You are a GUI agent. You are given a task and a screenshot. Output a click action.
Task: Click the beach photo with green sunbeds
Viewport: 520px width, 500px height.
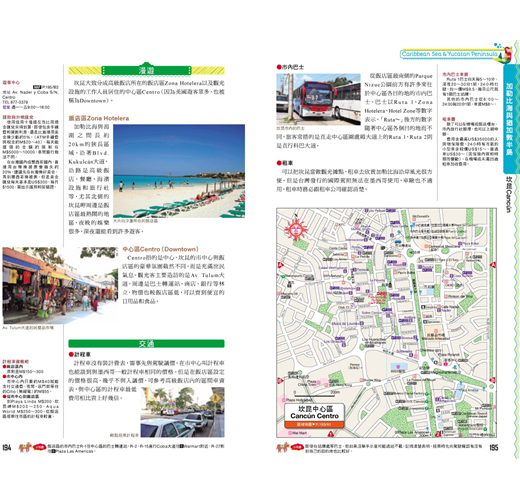(179, 171)
